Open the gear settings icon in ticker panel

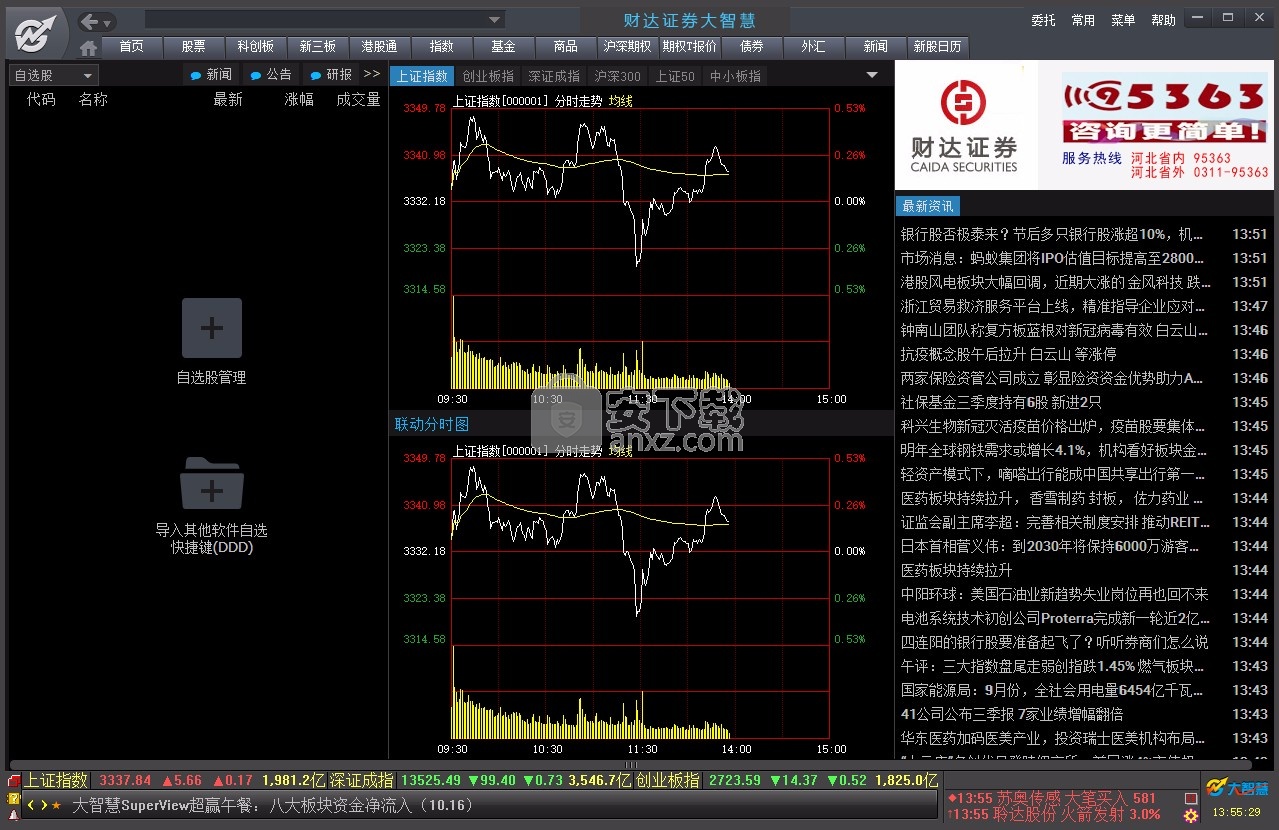(x=1190, y=816)
